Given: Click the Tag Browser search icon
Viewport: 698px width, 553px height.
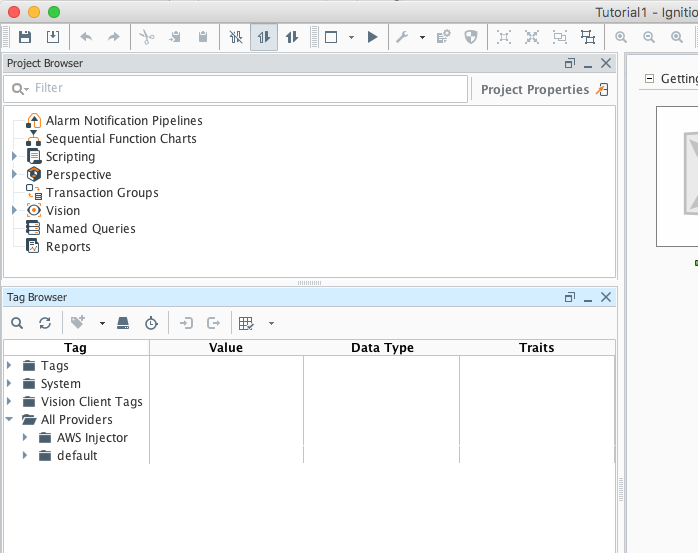Looking at the screenshot, I should tap(17, 323).
